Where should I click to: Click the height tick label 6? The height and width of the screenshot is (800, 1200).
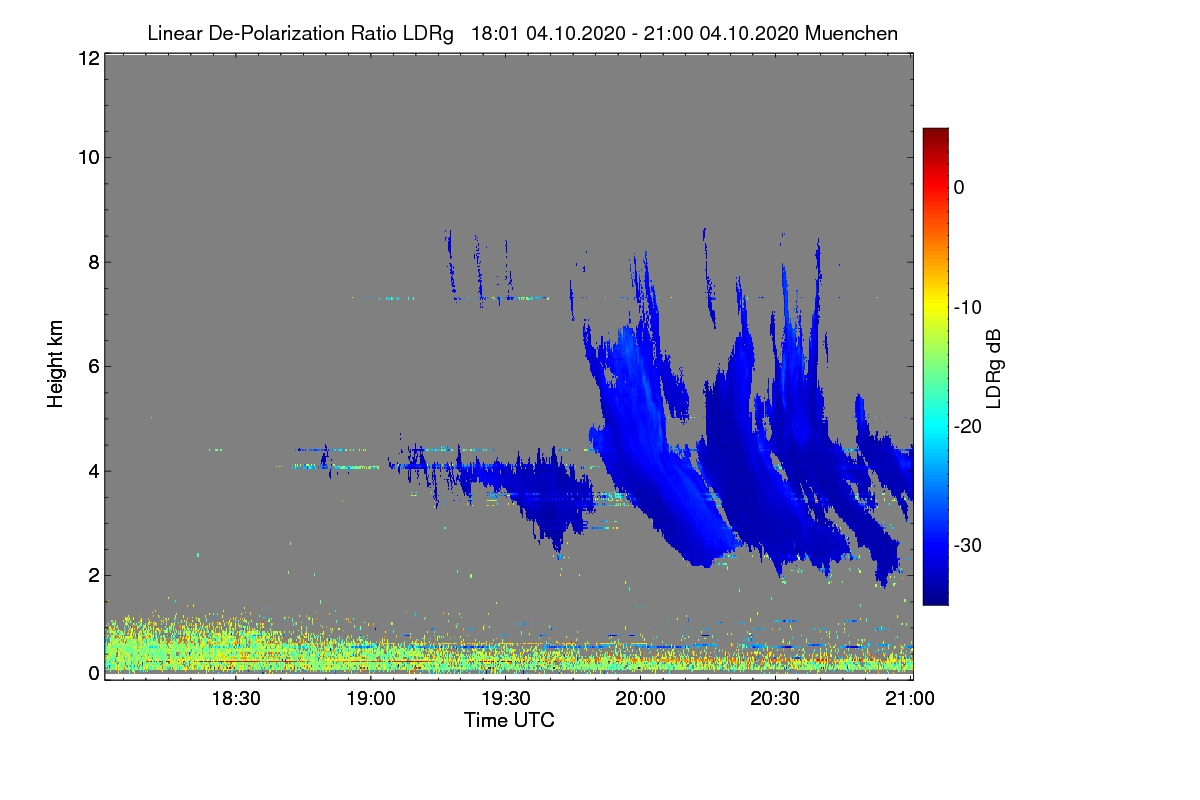(92, 366)
